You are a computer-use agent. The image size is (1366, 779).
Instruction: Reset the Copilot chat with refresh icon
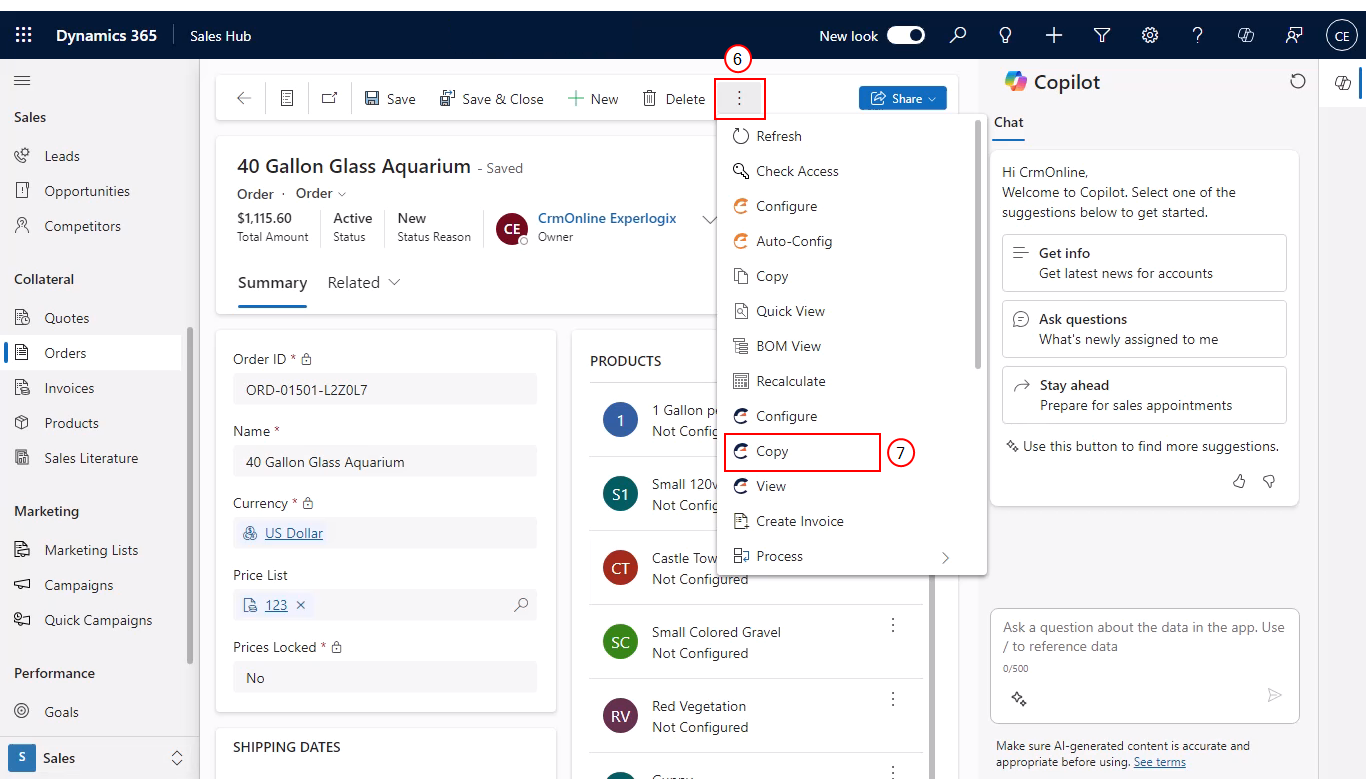click(x=1298, y=81)
